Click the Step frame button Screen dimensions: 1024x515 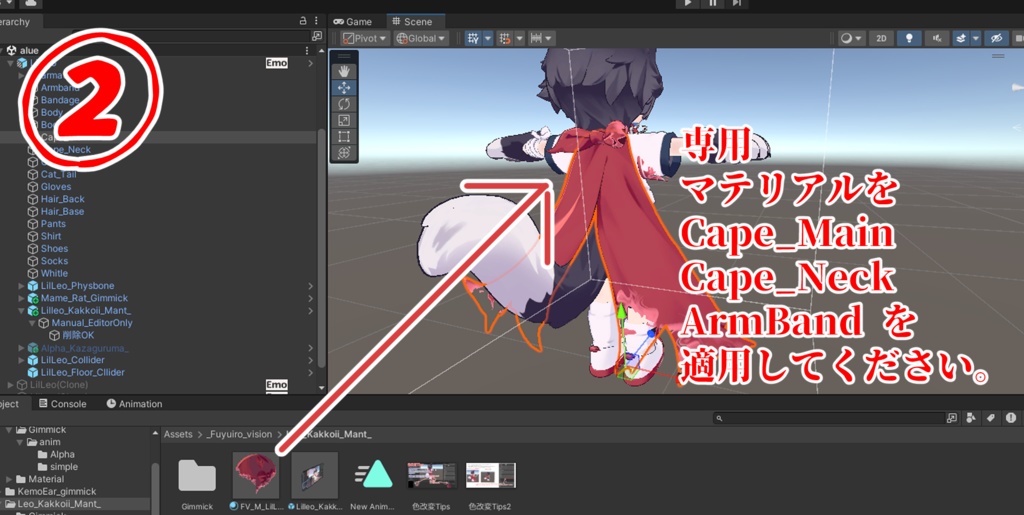click(x=737, y=3)
